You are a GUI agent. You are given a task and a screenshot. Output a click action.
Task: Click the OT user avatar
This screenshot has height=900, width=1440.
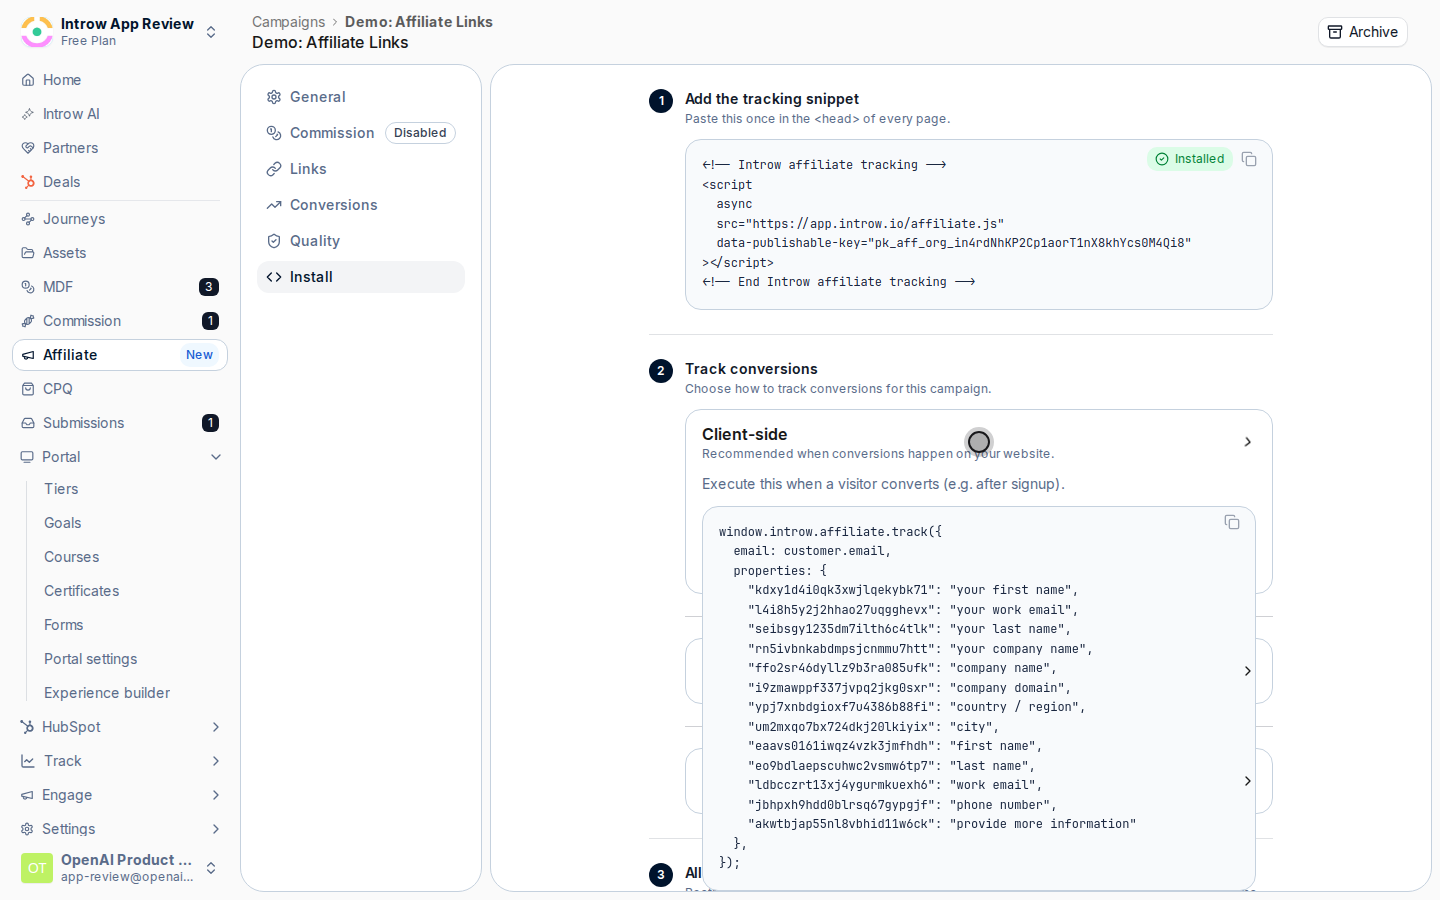[x=37, y=868]
